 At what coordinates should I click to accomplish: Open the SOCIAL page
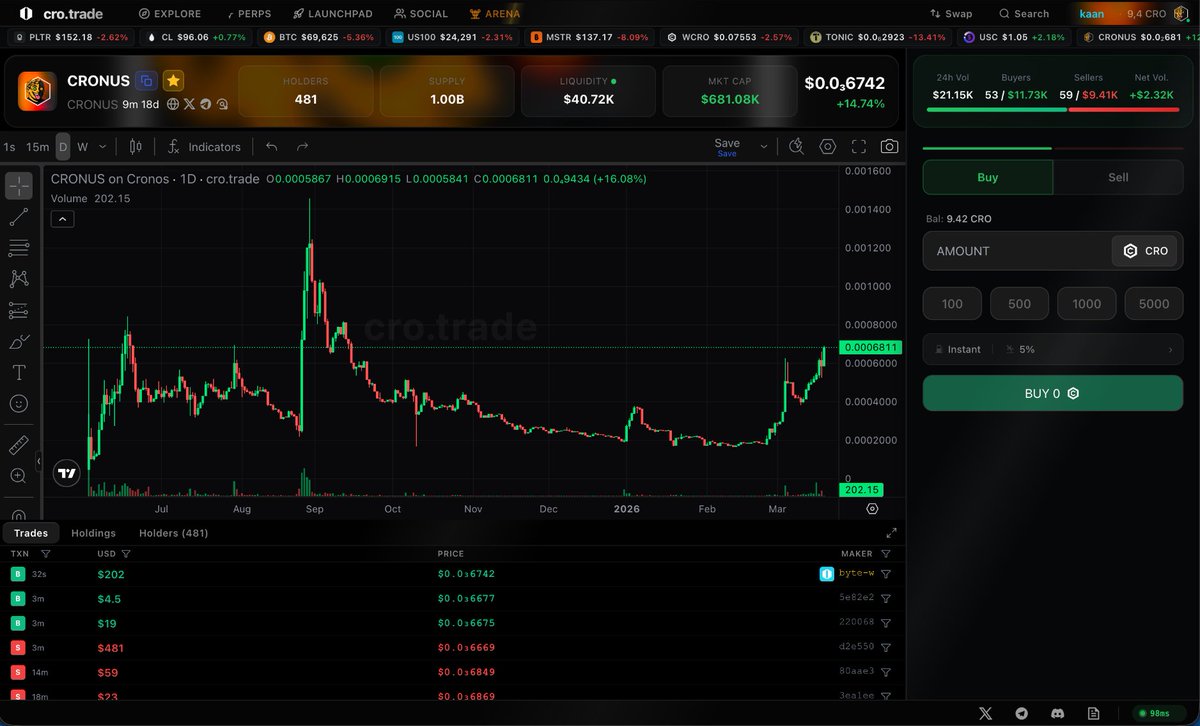(421, 14)
